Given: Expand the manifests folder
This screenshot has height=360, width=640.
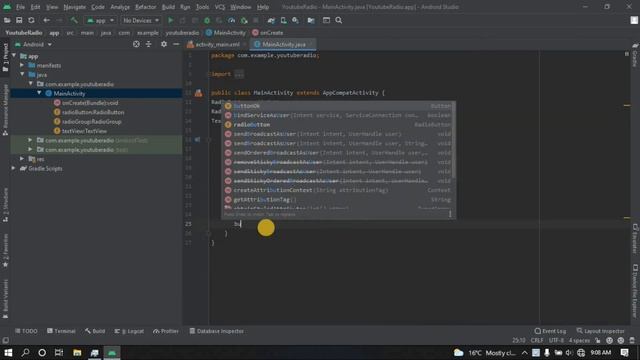Looking at the screenshot, I should tap(22, 65).
